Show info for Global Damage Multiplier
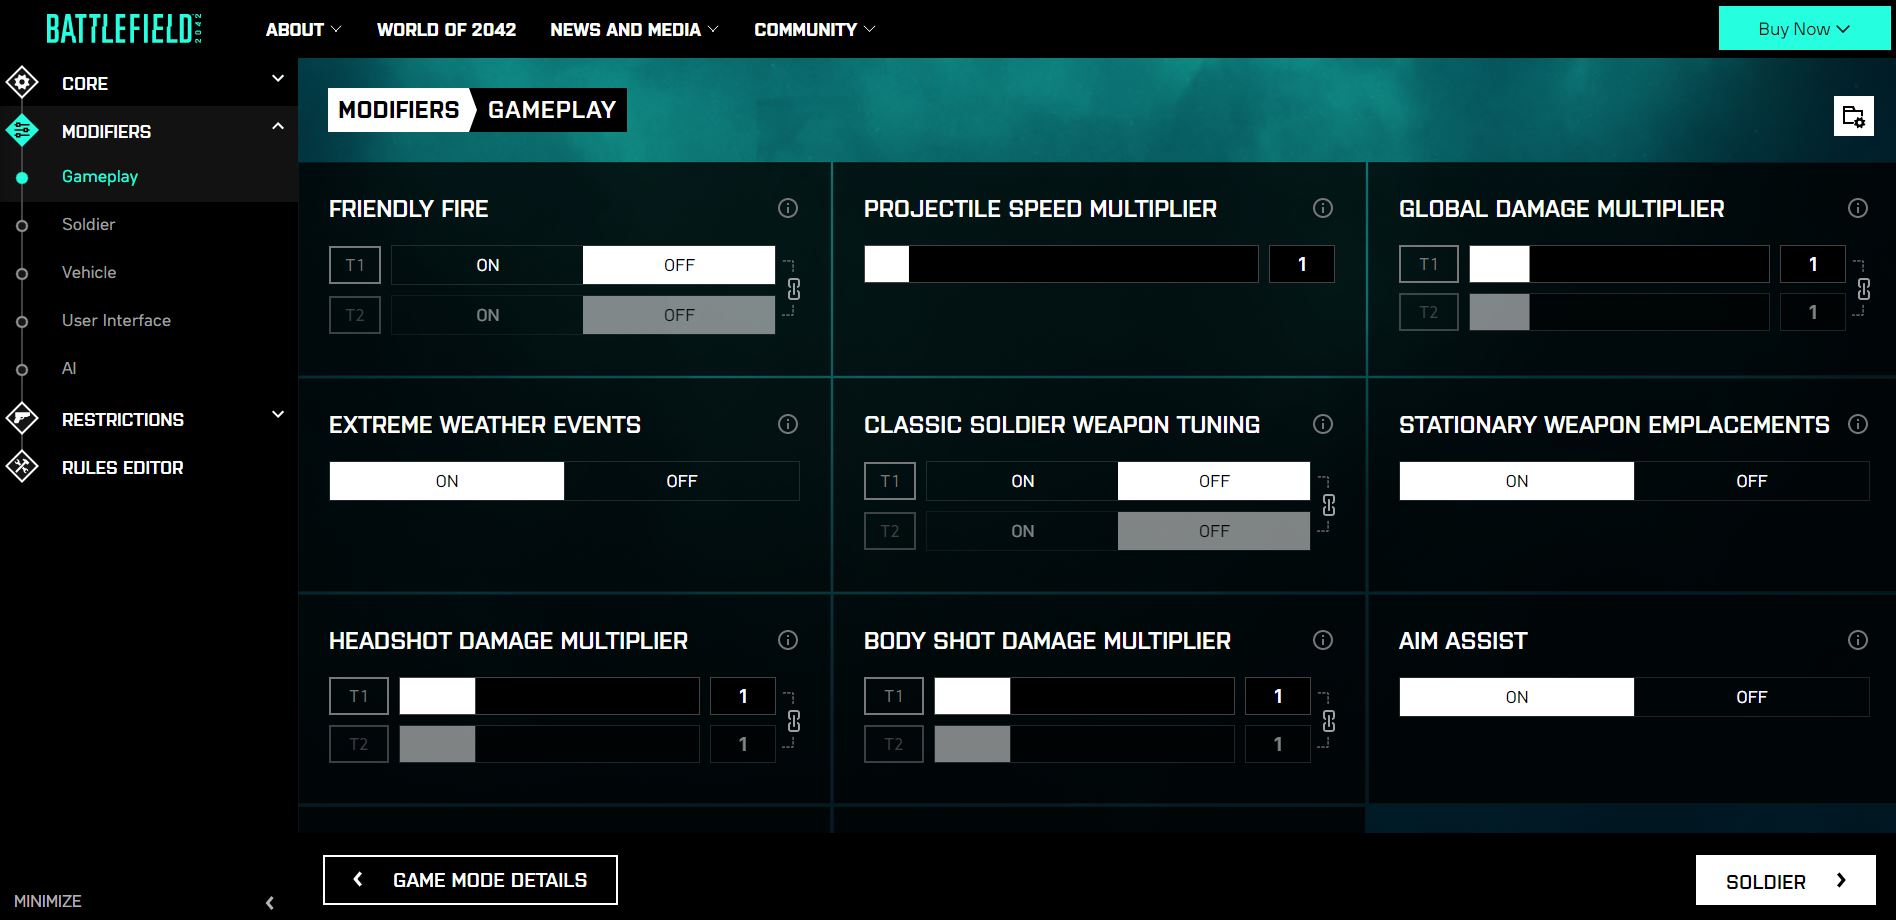The height and width of the screenshot is (920, 1896). pos(1858,208)
